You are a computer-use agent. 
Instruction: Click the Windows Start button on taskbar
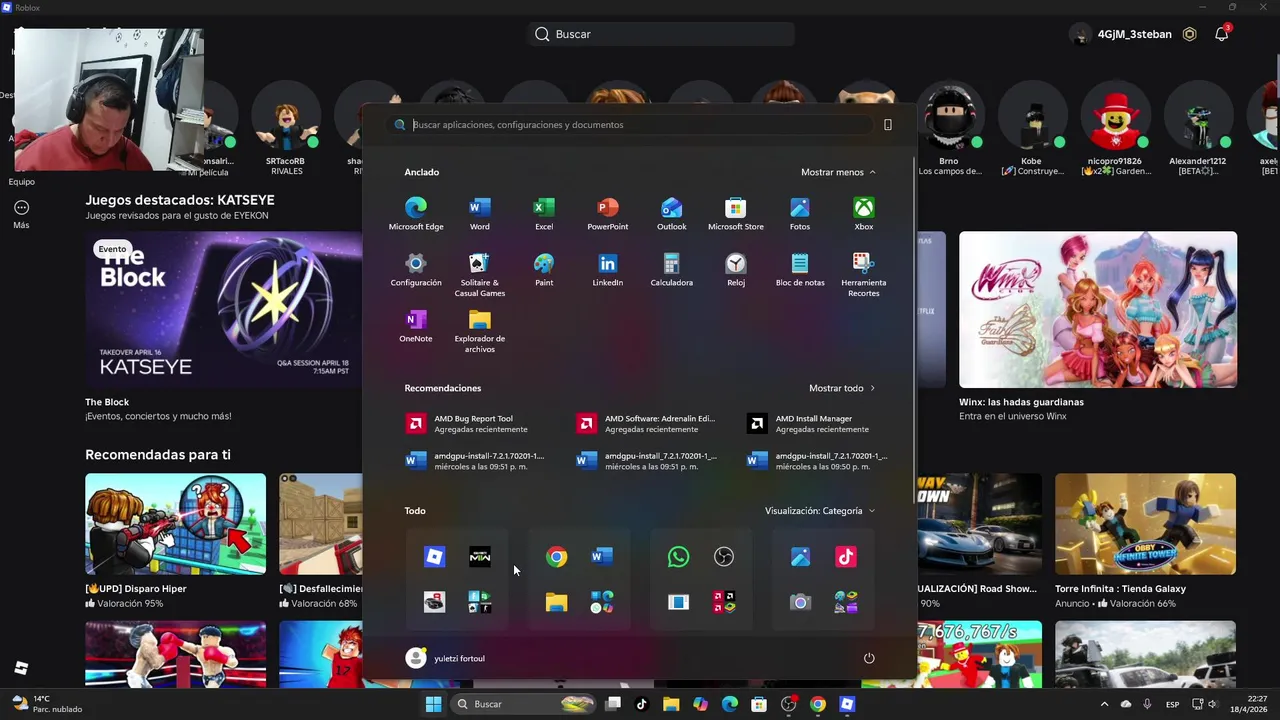433,704
